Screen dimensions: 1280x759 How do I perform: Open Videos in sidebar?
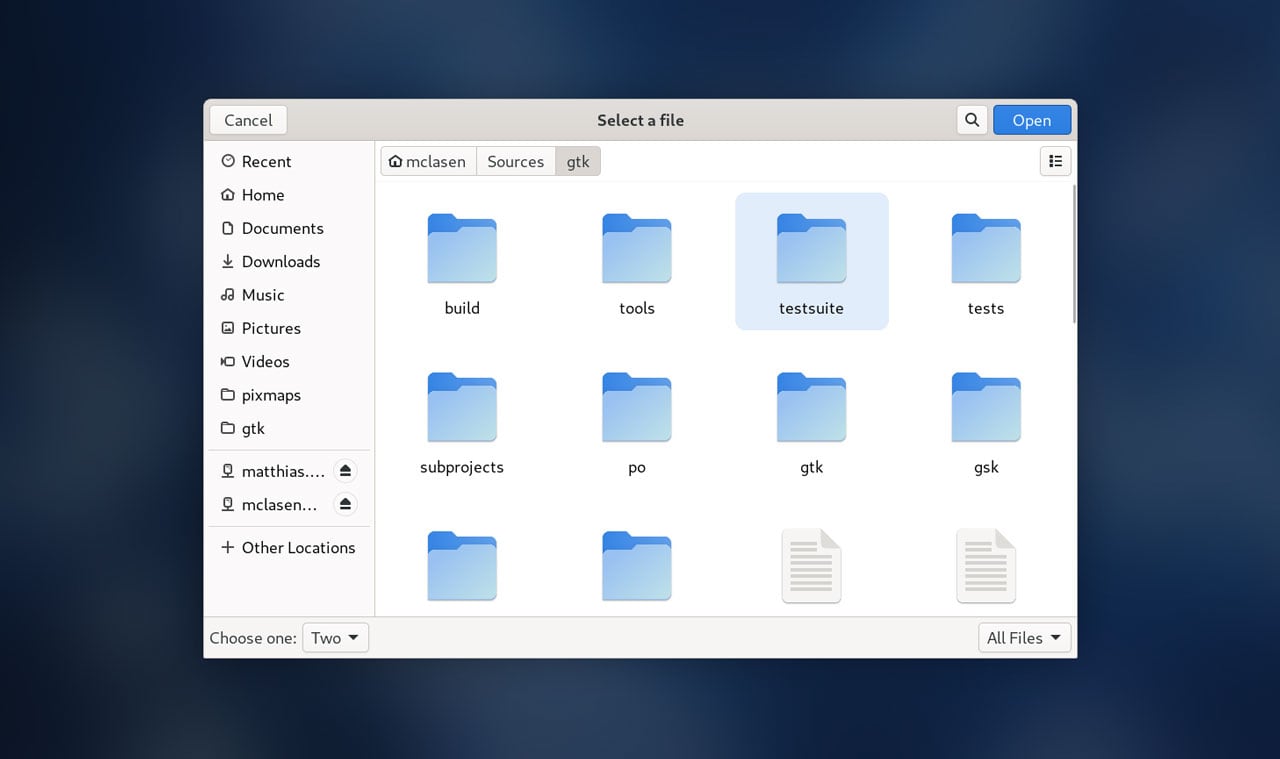[289, 361]
